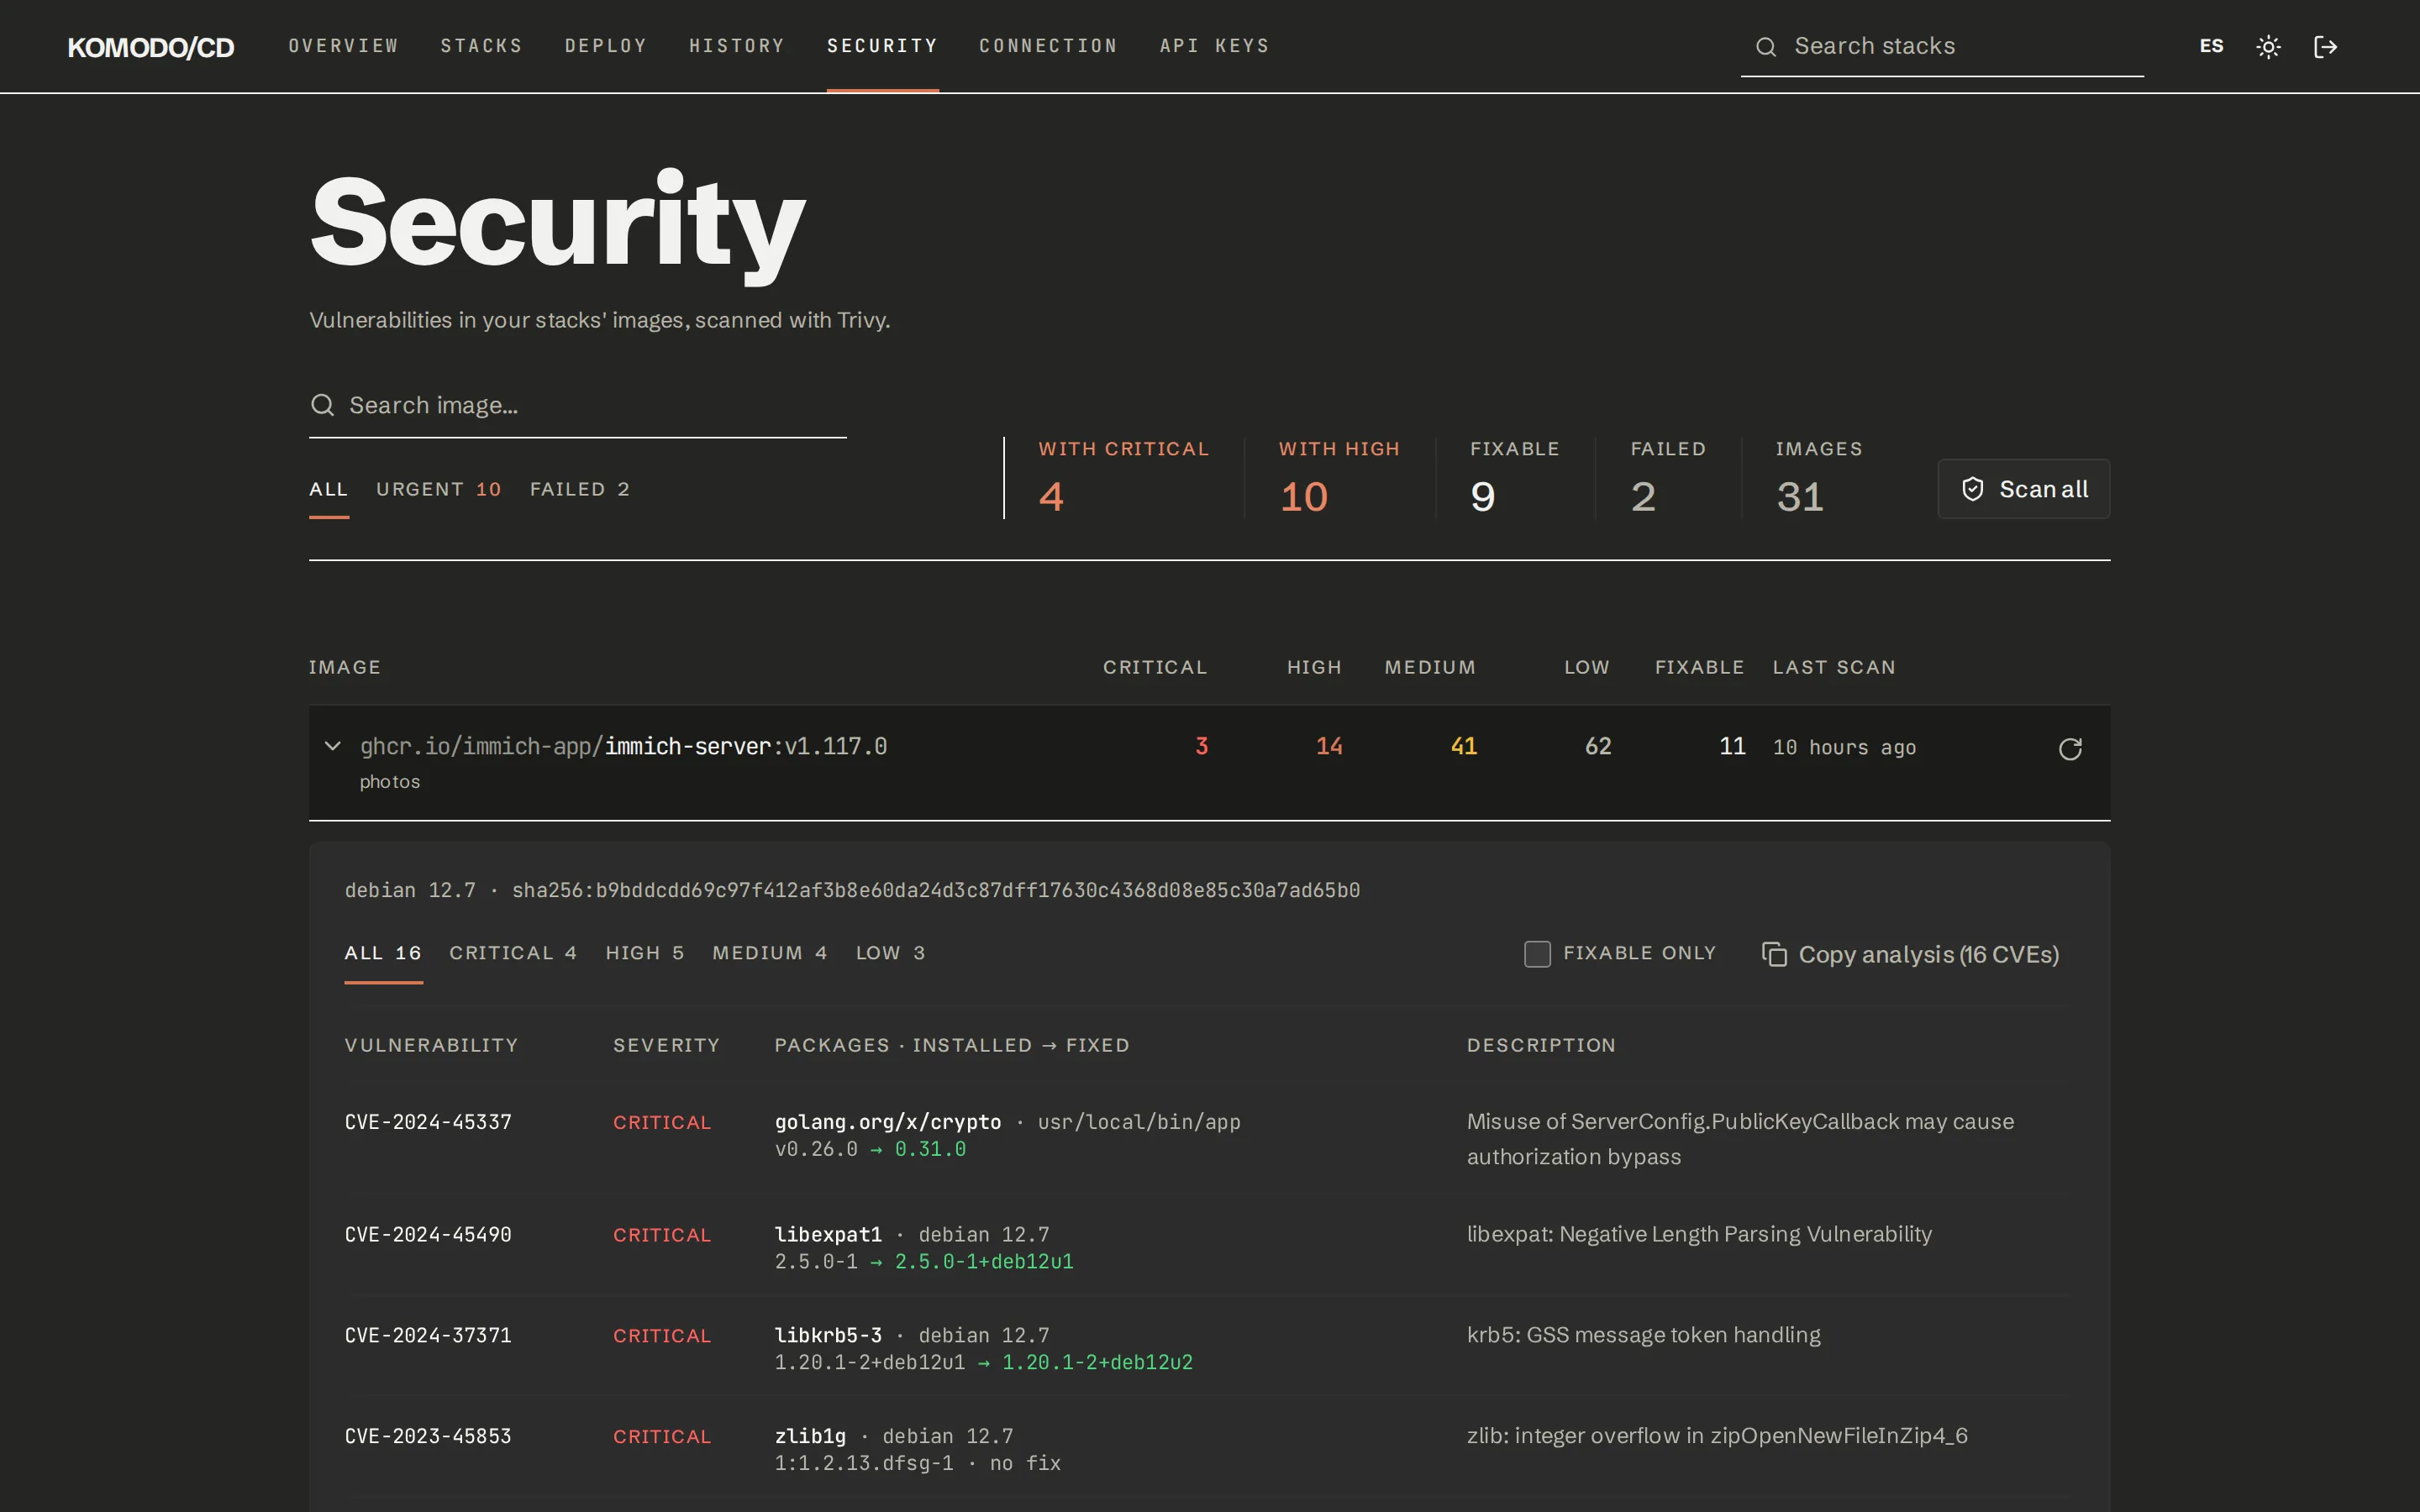Viewport: 2420px width, 1512px height.
Task: Enable the Fixable Only checkbox
Action: [x=1537, y=954]
